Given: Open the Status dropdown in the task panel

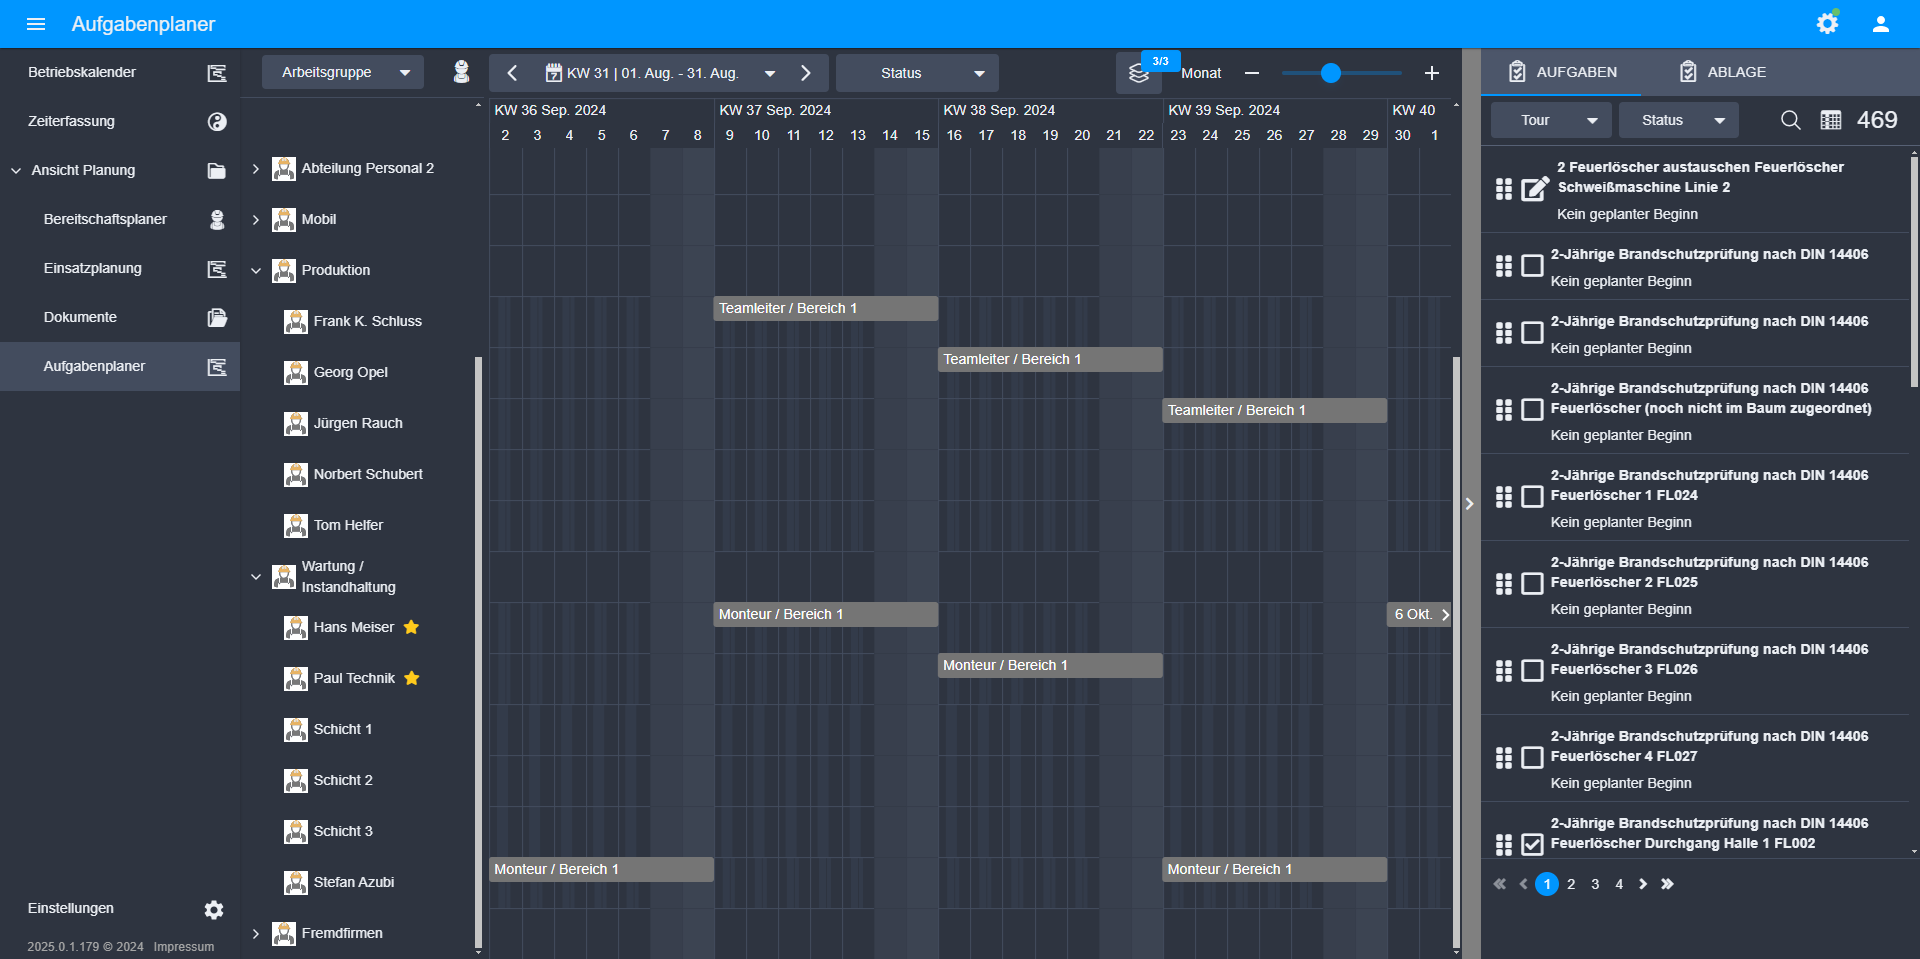Looking at the screenshot, I should (x=1679, y=120).
